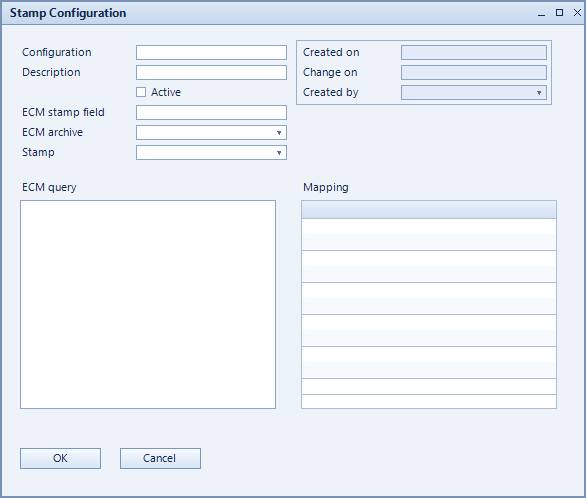Focus the Description text field

pyautogui.click(x=212, y=72)
